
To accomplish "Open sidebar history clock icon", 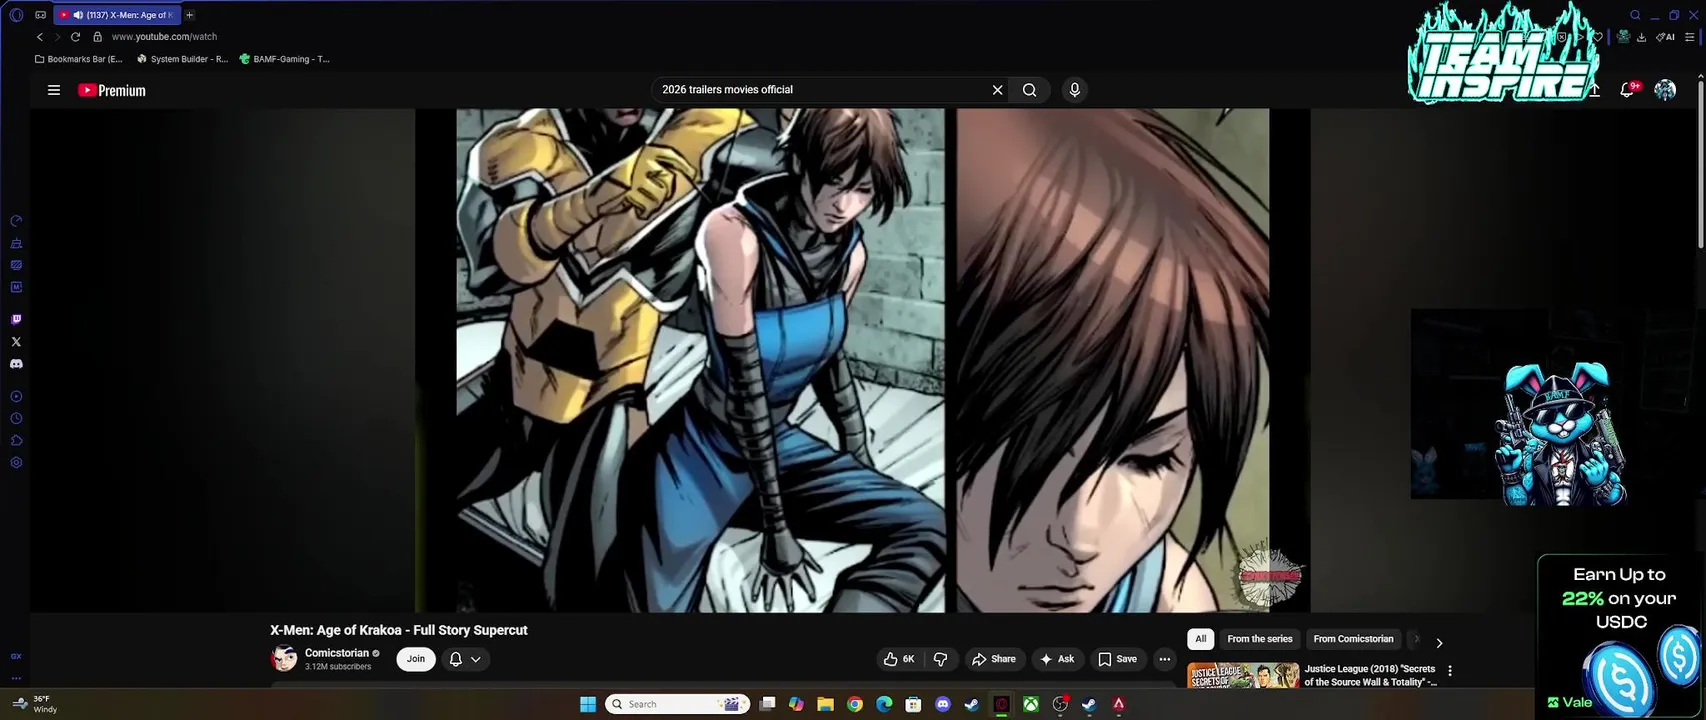I will [16, 419].
